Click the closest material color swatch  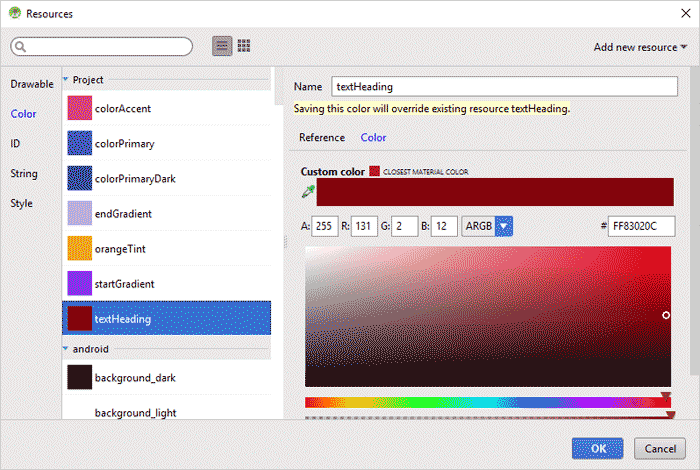[375, 172]
